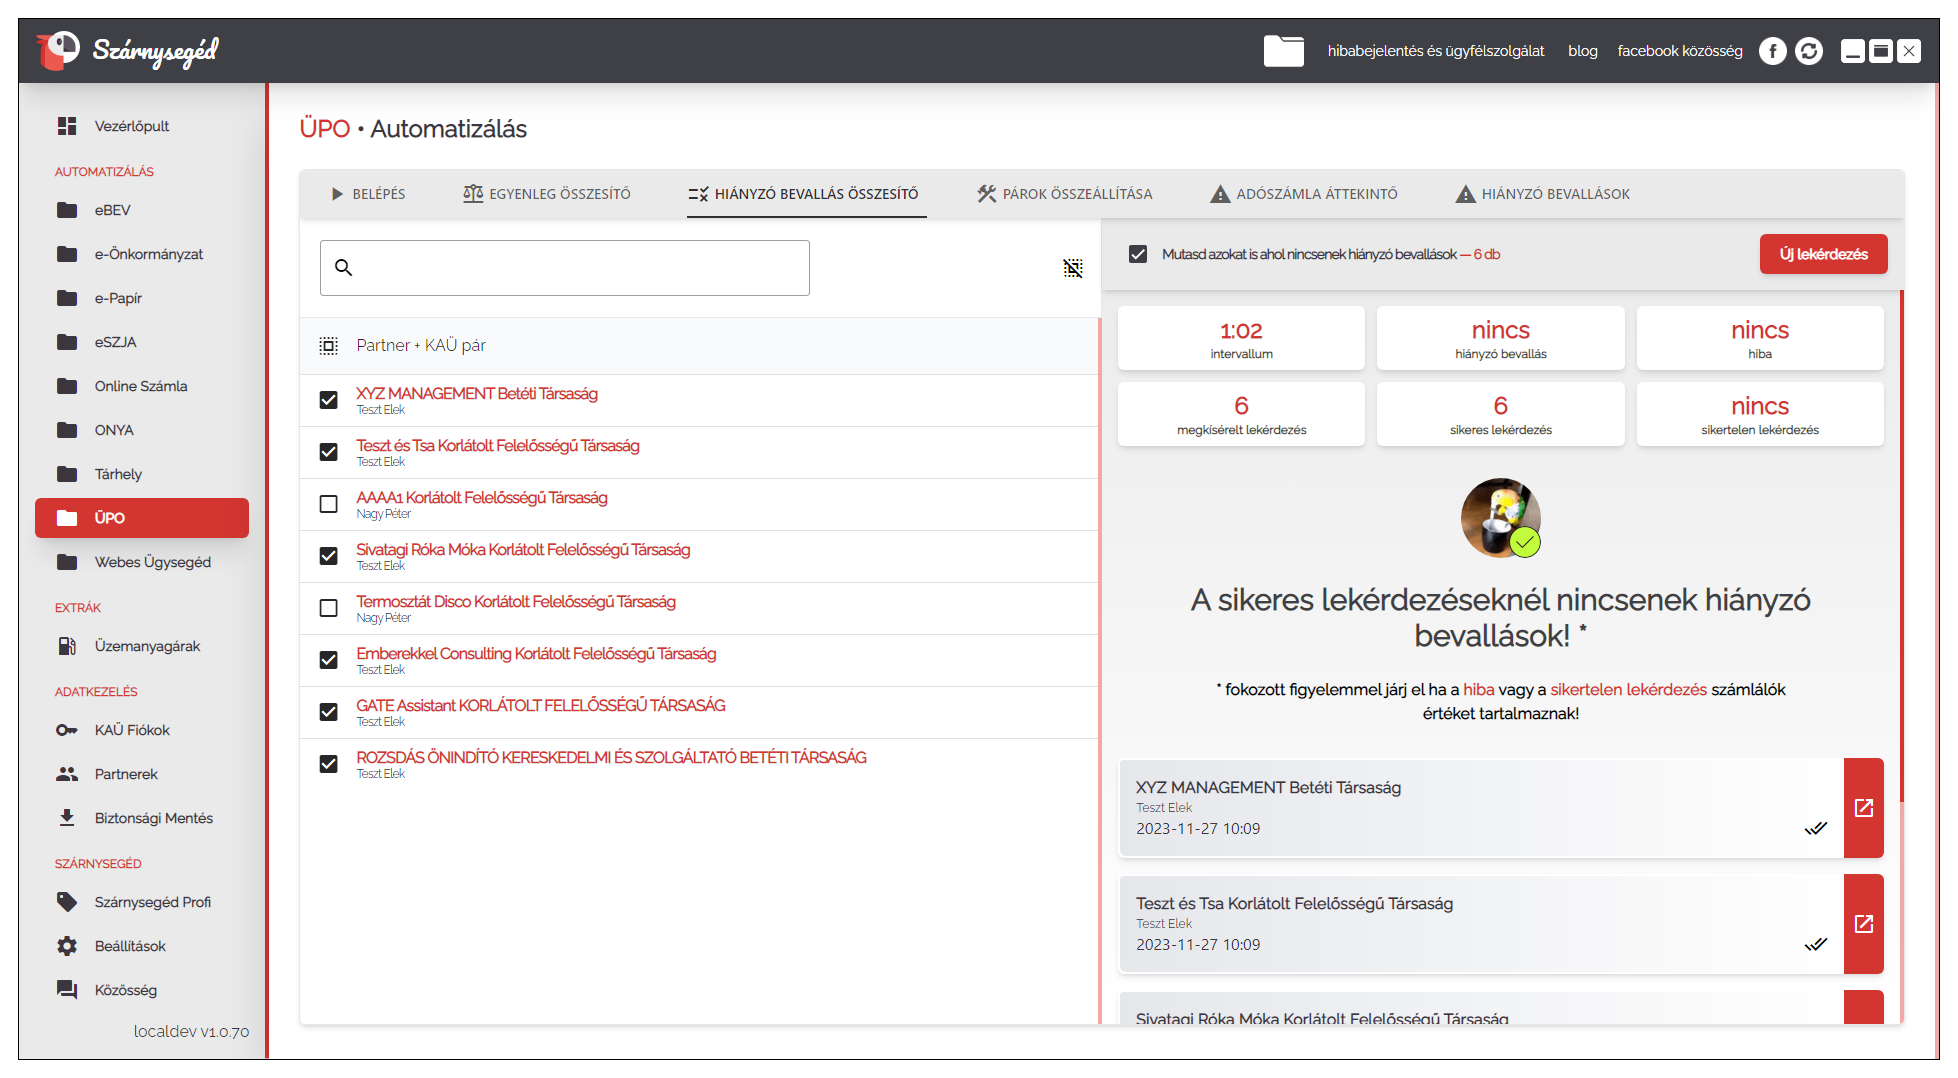Switch to the Egyenleg Összesítő tab
The image size is (1958, 1078).
pyautogui.click(x=547, y=194)
